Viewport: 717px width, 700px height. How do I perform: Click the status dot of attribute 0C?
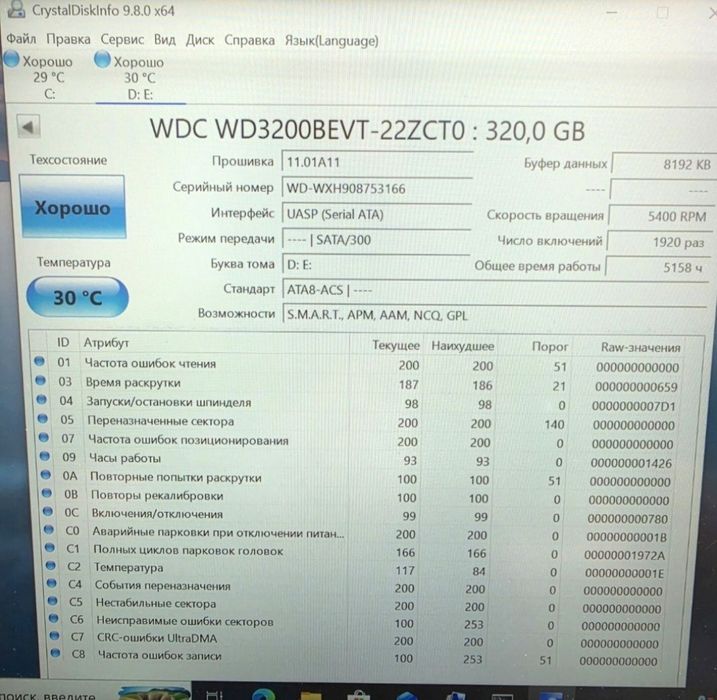tap(48, 511)
